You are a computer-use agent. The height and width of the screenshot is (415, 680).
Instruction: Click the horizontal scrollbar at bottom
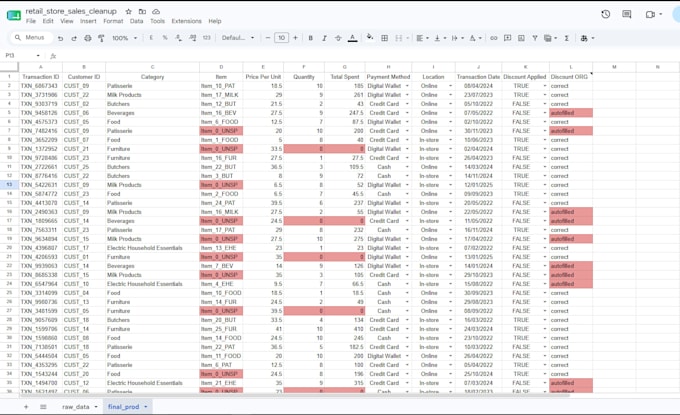tap(297, 395)
